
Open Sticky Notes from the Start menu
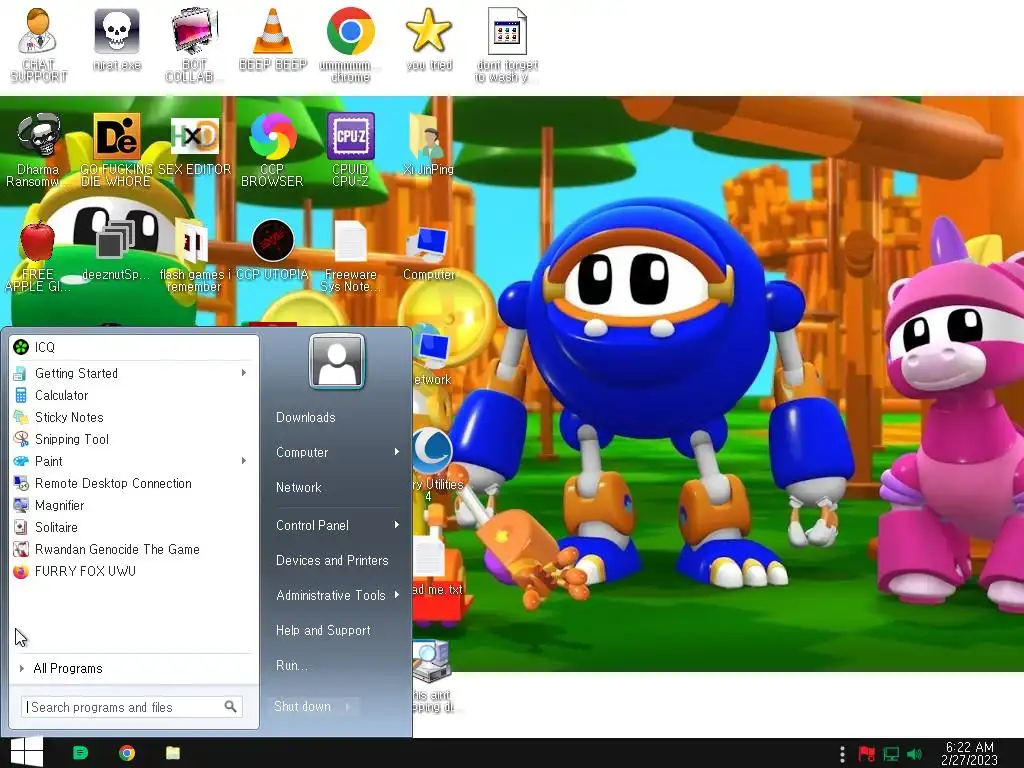tap(134, 417)
